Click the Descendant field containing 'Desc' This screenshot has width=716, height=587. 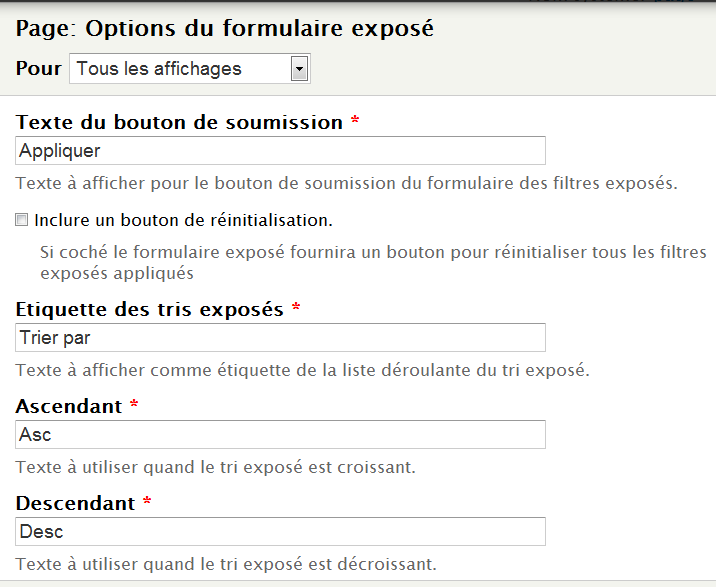pyautogui.click(x=281, y=532)
